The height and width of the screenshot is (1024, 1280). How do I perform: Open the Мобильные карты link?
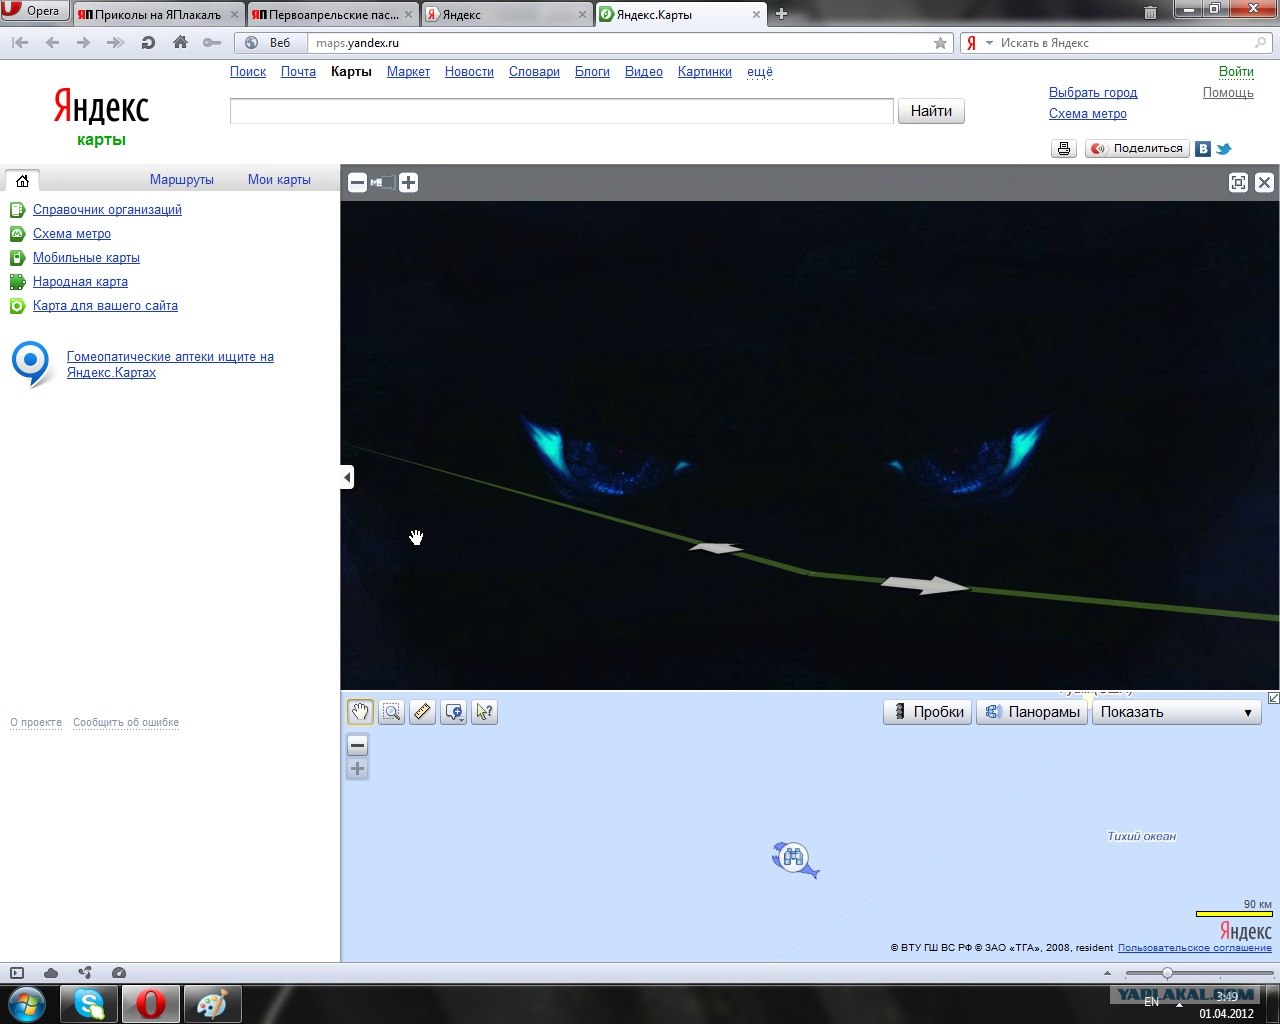[86, 258]
